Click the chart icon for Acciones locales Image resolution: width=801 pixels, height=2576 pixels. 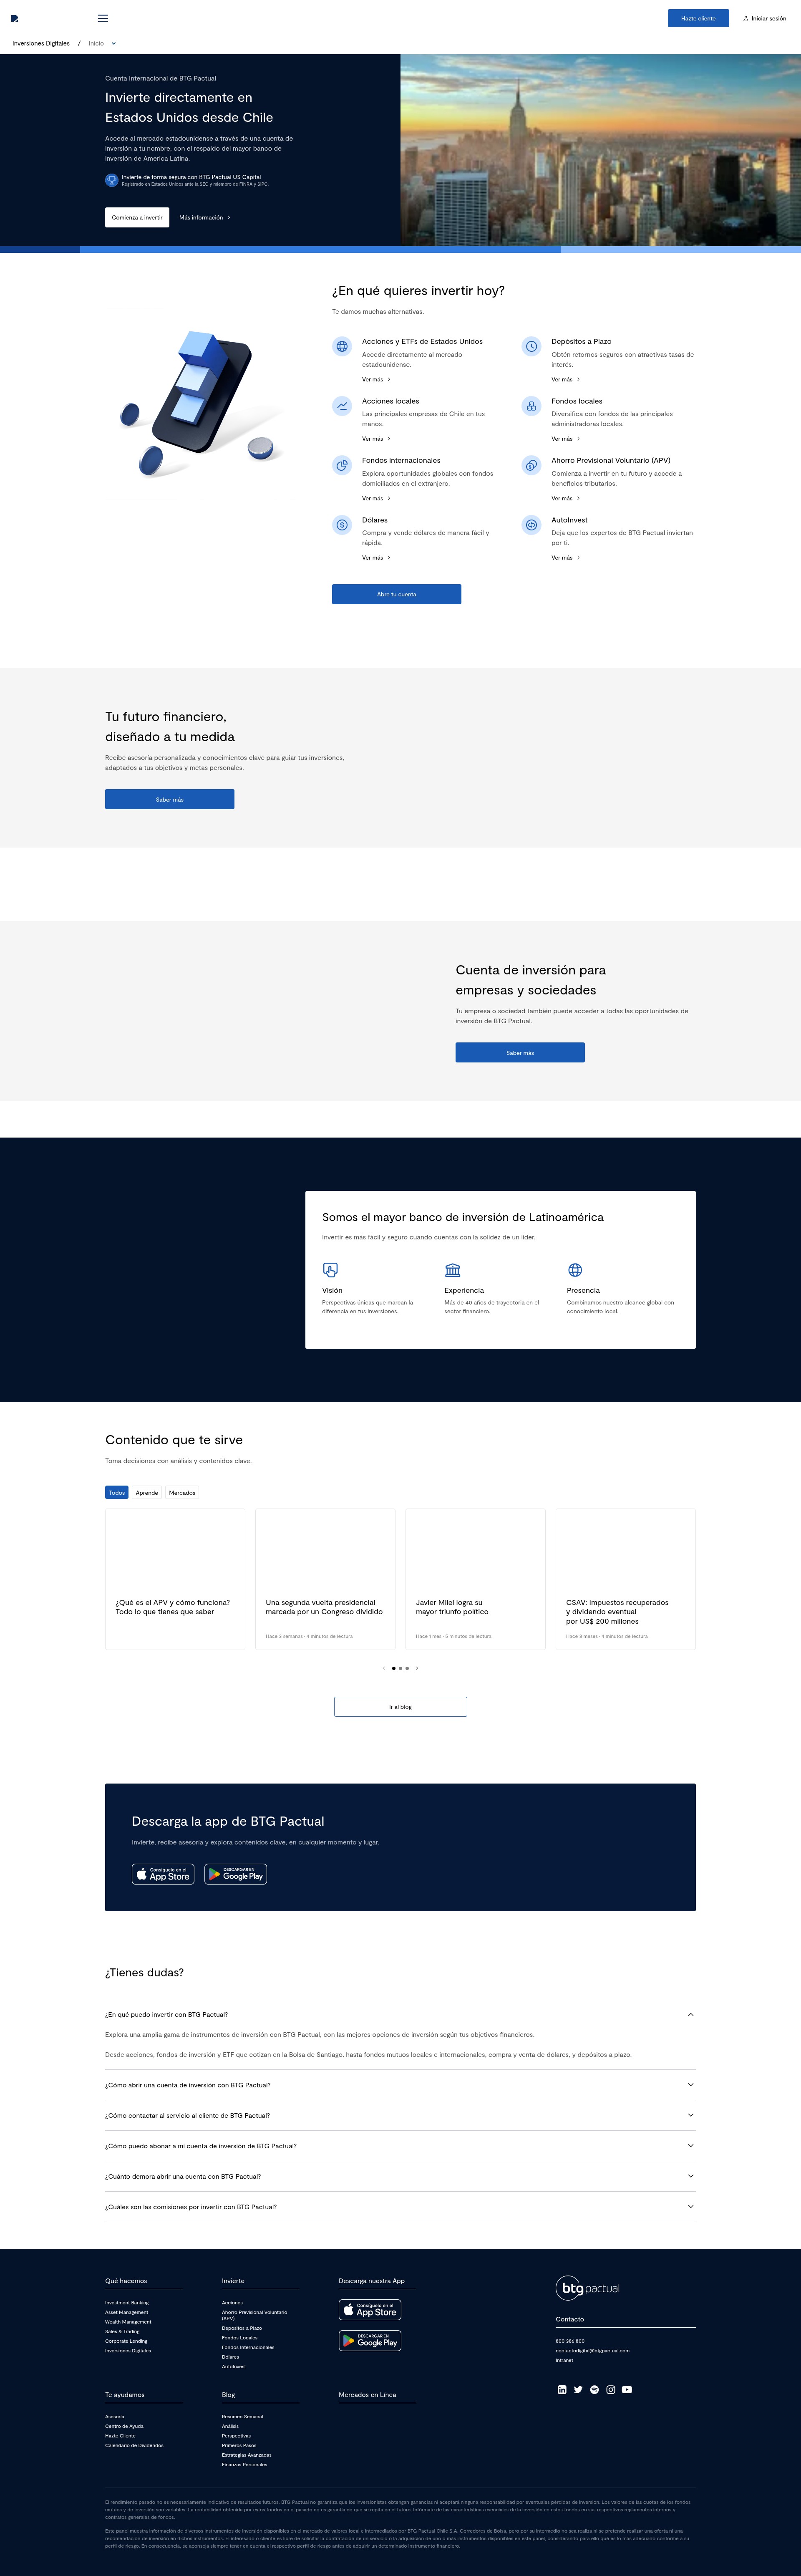tap(342, 406)
